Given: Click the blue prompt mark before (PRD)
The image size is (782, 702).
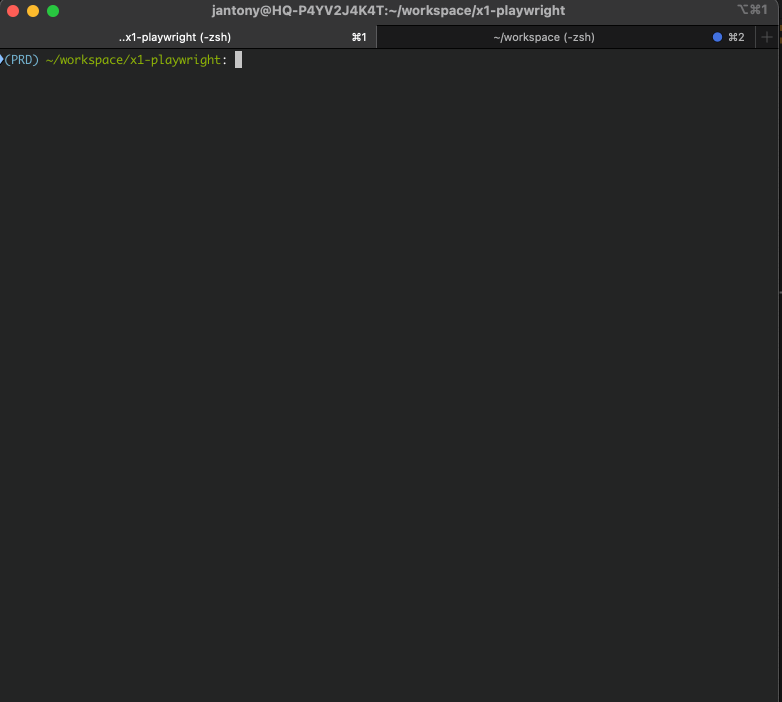Looking at the screenshot, I should pos(1,60).
